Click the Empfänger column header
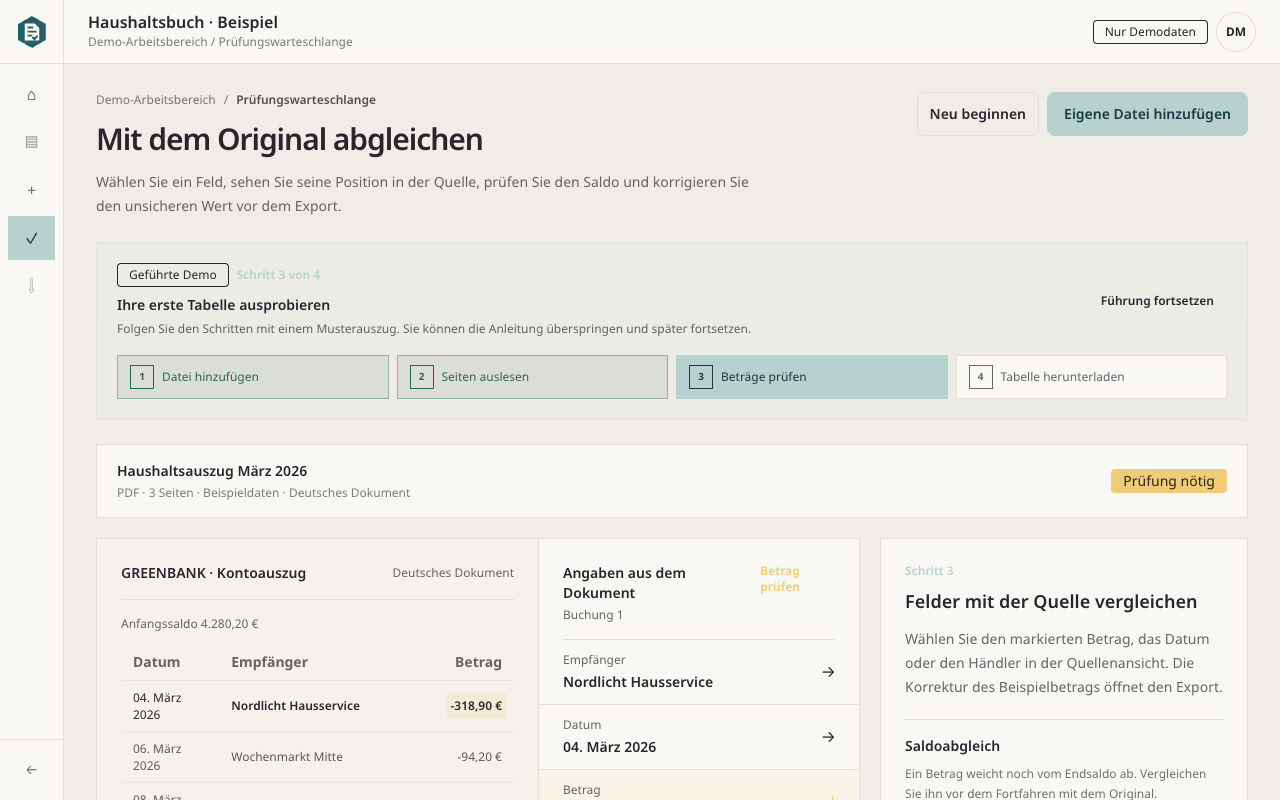 (x=270, y=662)
